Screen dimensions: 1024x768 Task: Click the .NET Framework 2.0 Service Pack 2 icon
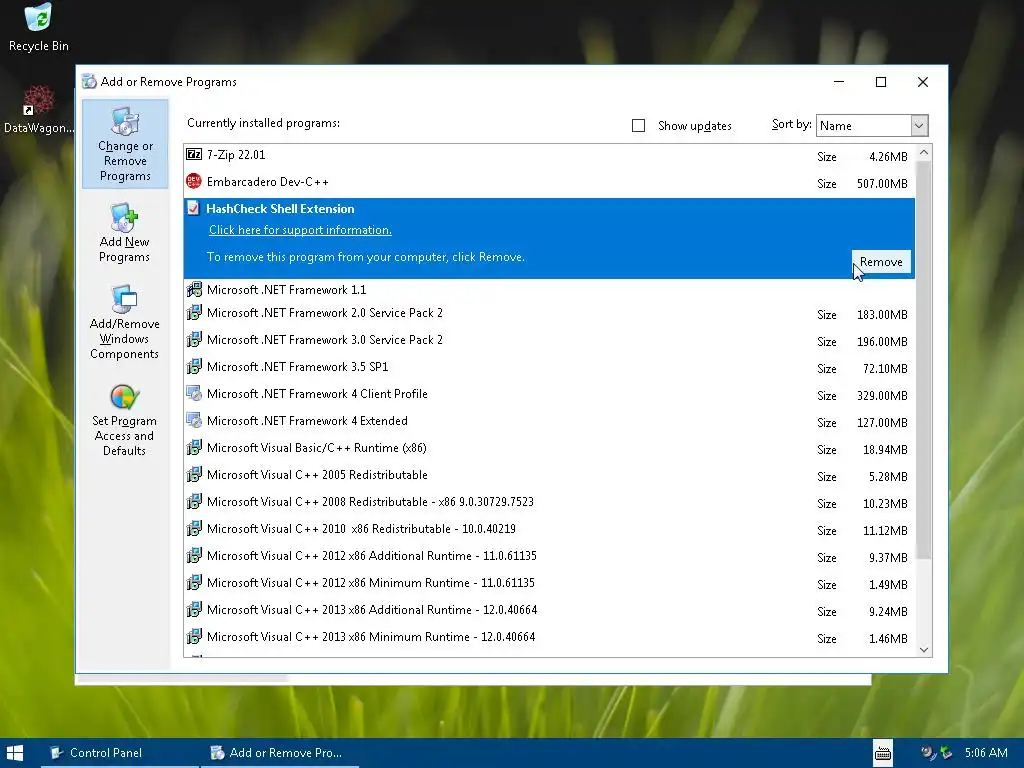(x=194, y=313)
